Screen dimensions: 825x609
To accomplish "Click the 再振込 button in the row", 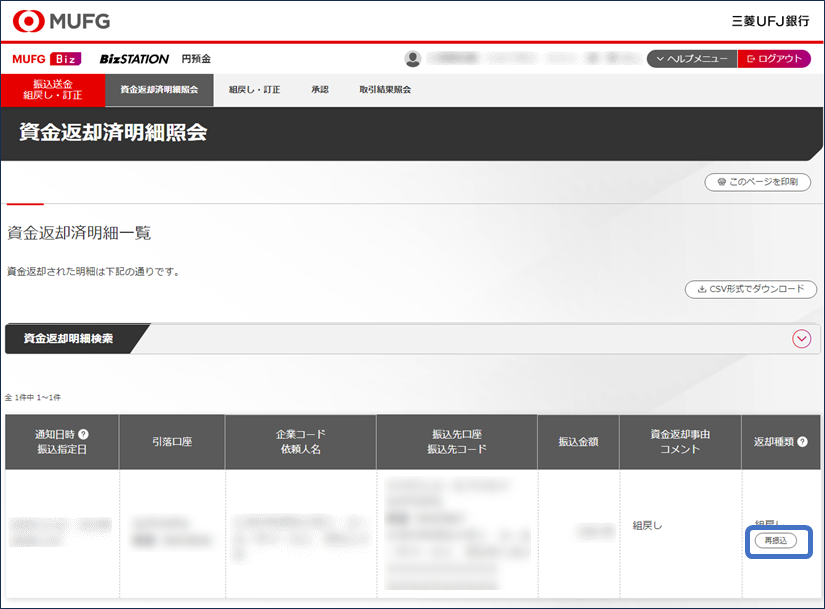I will coord(775,541).
